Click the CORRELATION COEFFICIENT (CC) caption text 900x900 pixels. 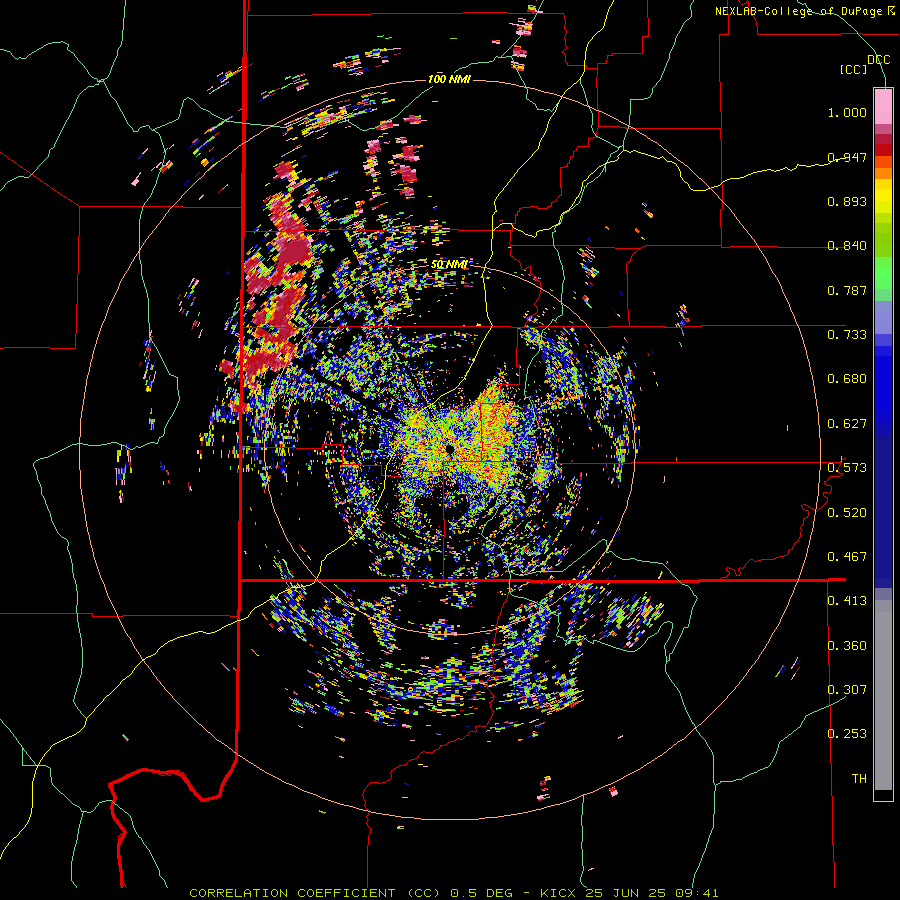coord(315,893)
